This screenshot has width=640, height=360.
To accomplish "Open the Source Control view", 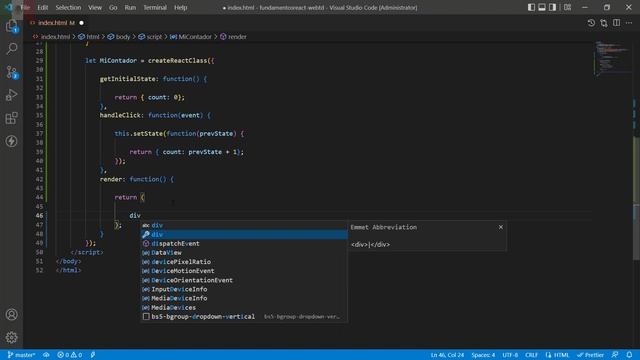I will pos(11,72).
